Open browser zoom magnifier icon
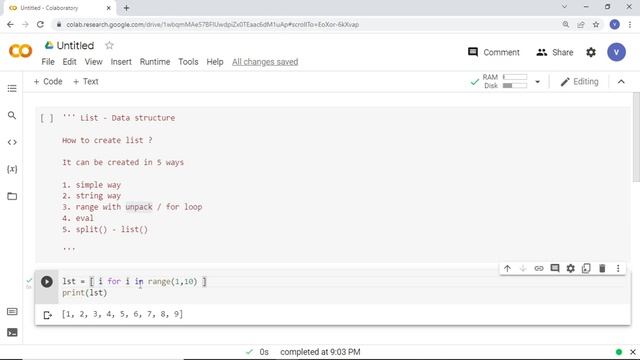 tap(566, 24)
